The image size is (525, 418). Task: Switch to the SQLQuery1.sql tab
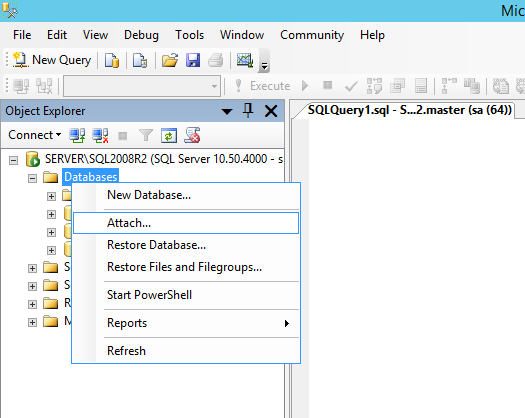(x=409, y=110)
